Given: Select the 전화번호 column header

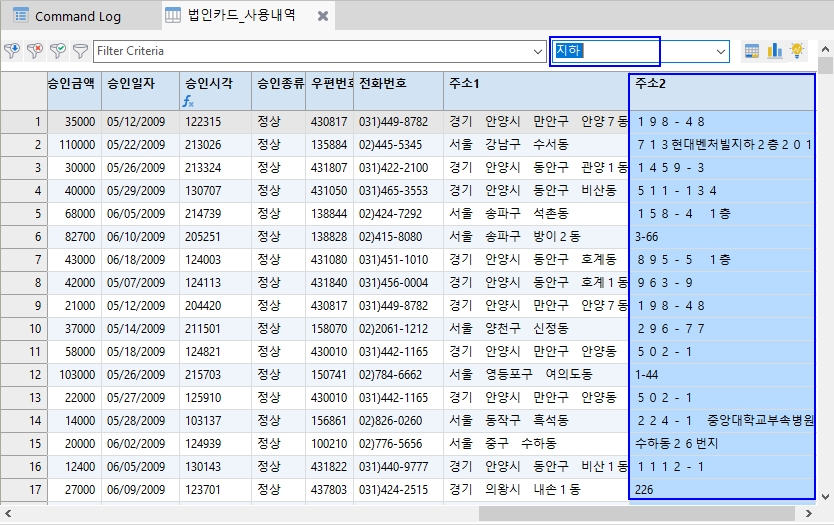Looking at the screenshot, I should tap(398, 91).
